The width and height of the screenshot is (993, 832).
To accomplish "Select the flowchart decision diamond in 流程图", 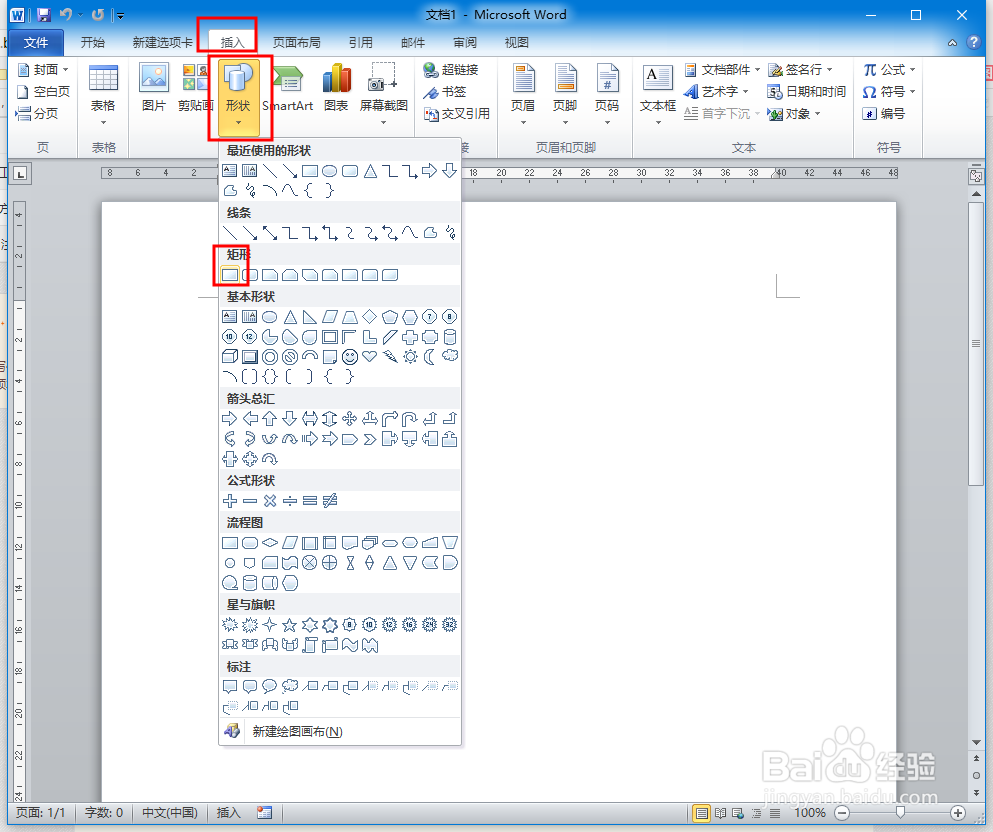I will (x=270, y=543).
